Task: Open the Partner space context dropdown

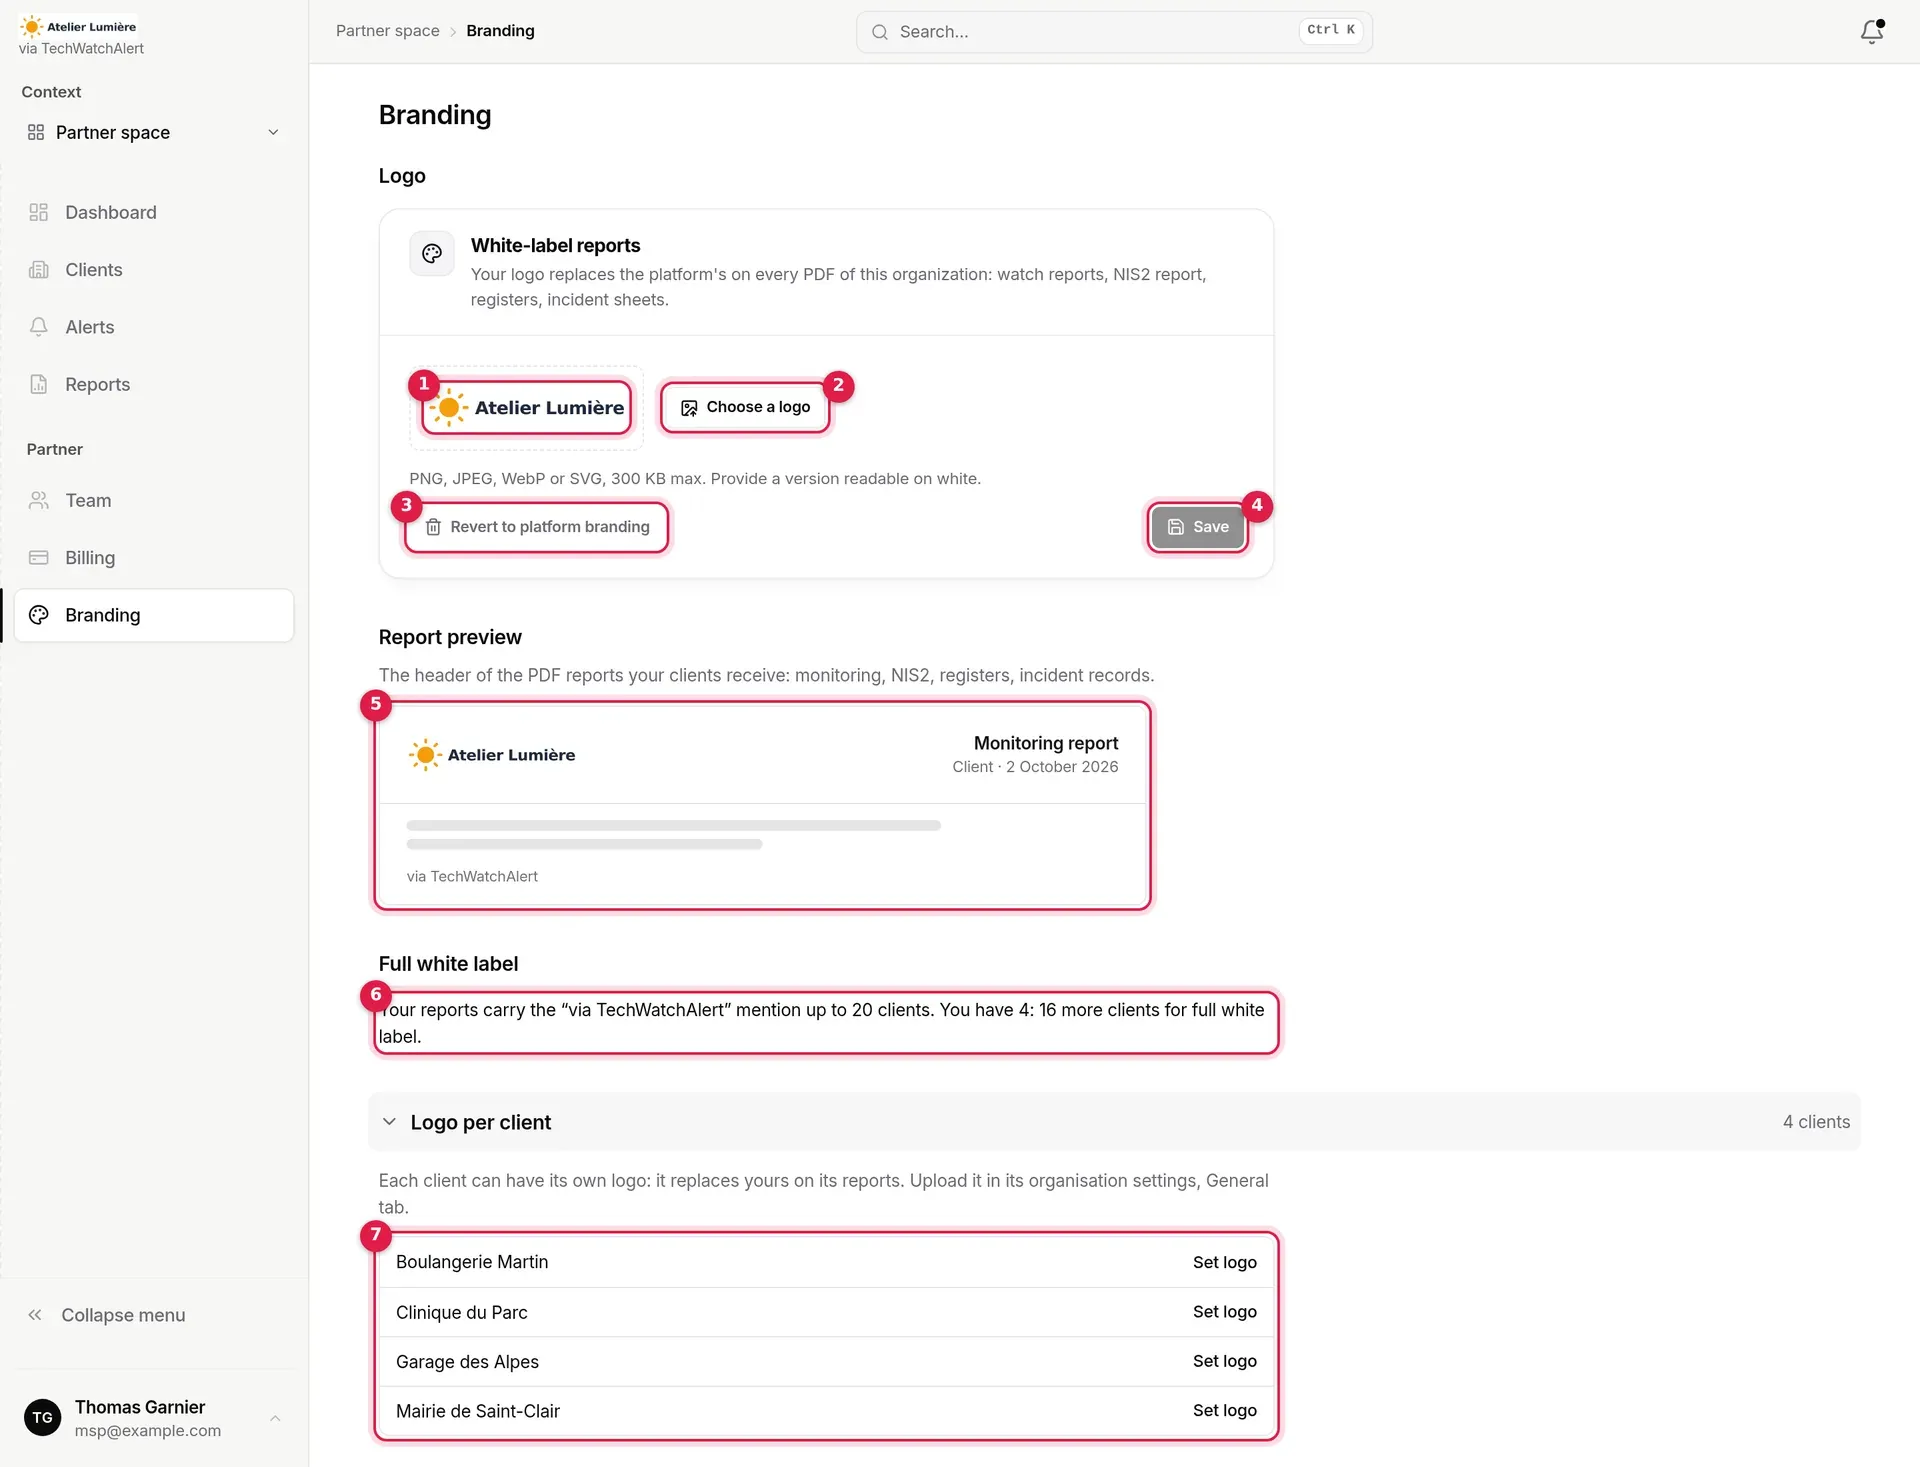Action: pyautogui.click(x=154, y=132)
